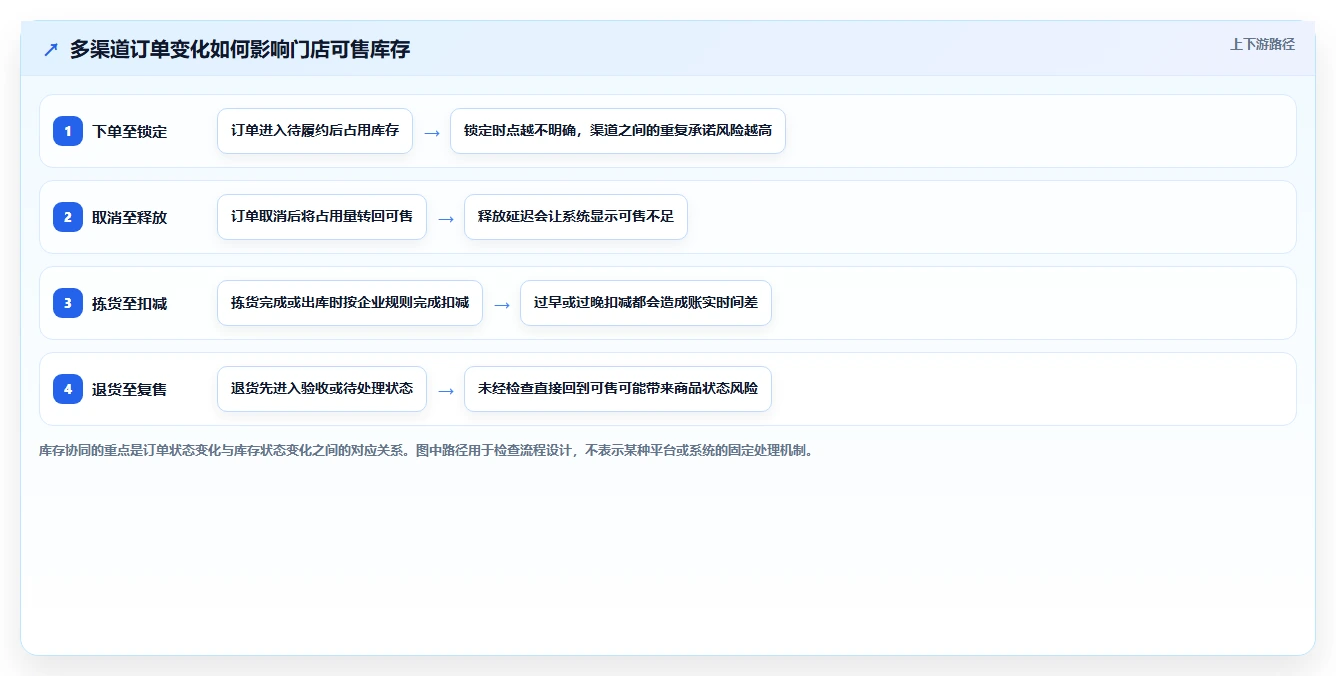Click the 释放延迟会让系统显示可售不足 box
This screenshot has width=1336, height=676.
(576, 217)
